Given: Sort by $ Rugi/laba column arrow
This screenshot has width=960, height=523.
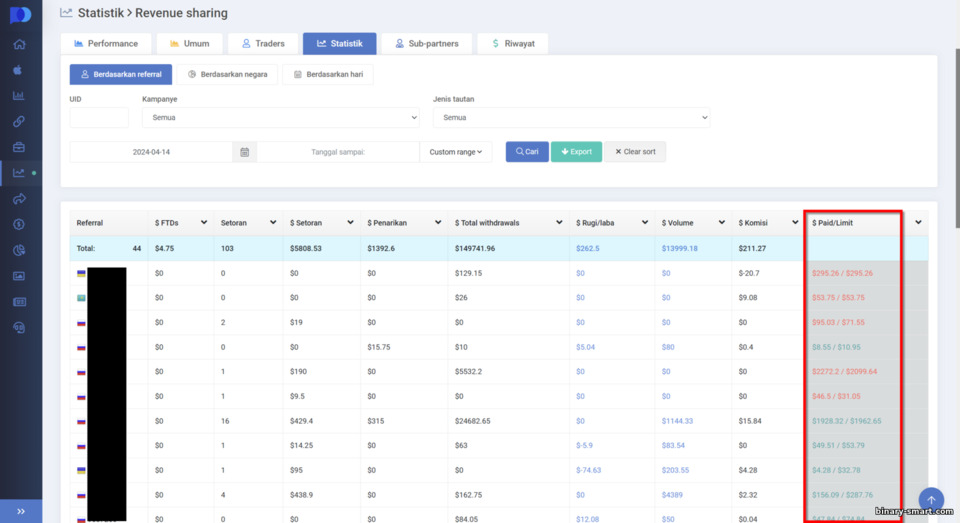Looking at the screenshot, I should (x=644, y=222).
